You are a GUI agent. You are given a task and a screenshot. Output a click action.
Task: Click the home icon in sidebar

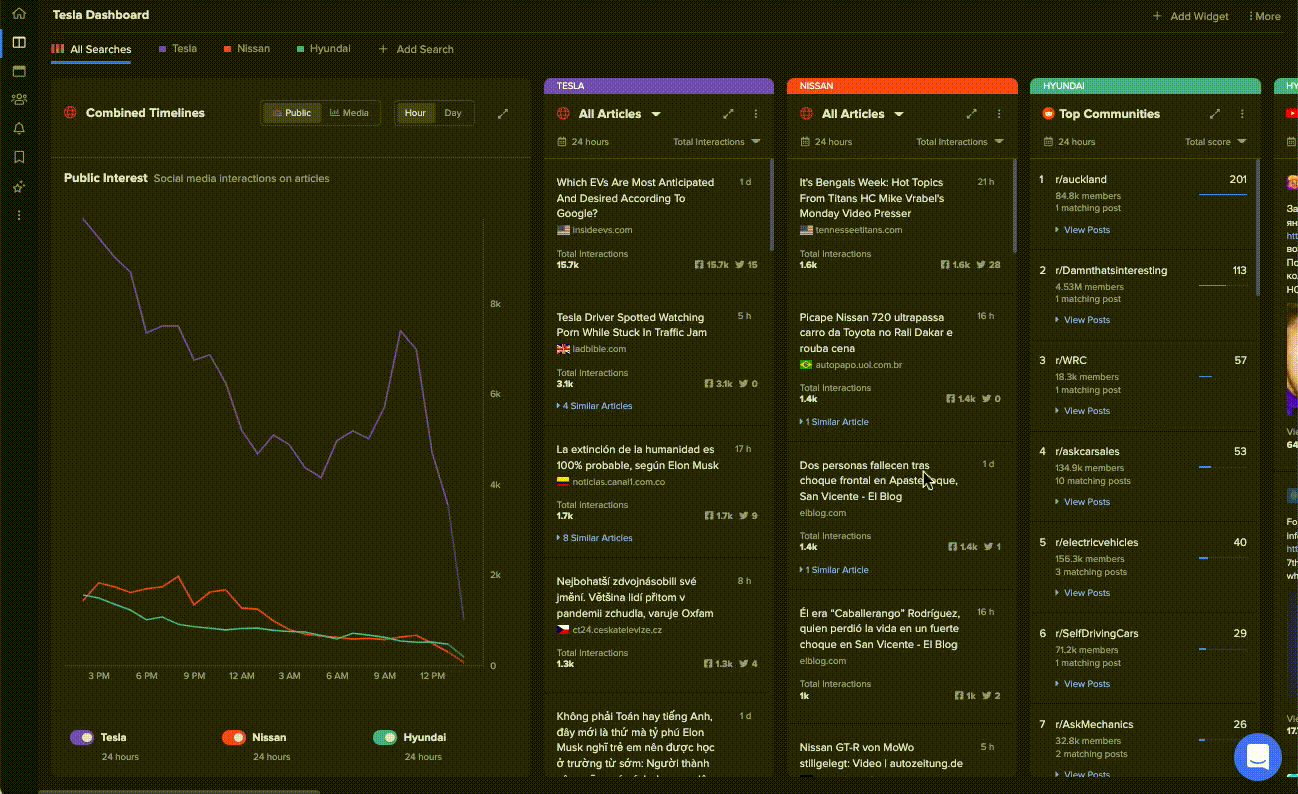pyautogui.click(x=19, y=14)
